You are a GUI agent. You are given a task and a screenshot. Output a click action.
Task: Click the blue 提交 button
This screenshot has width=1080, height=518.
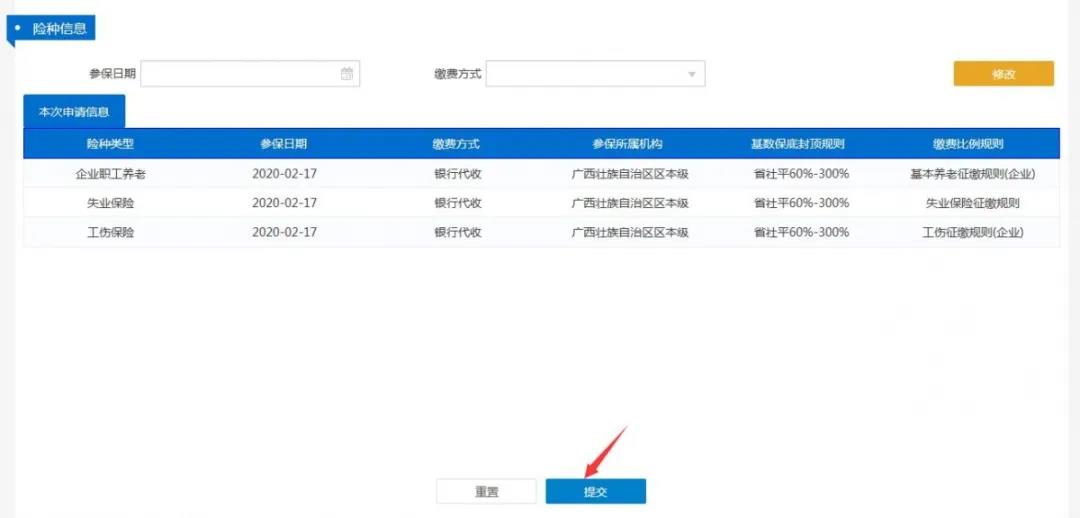(x=595, y=492)
